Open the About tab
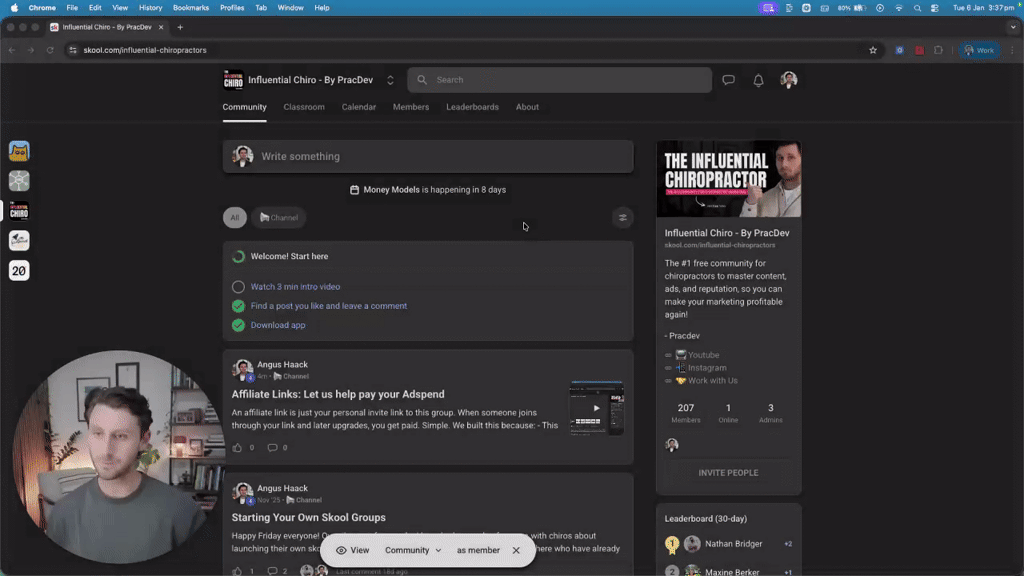This screenshot has height=576, width=1024. pos(527,107)
